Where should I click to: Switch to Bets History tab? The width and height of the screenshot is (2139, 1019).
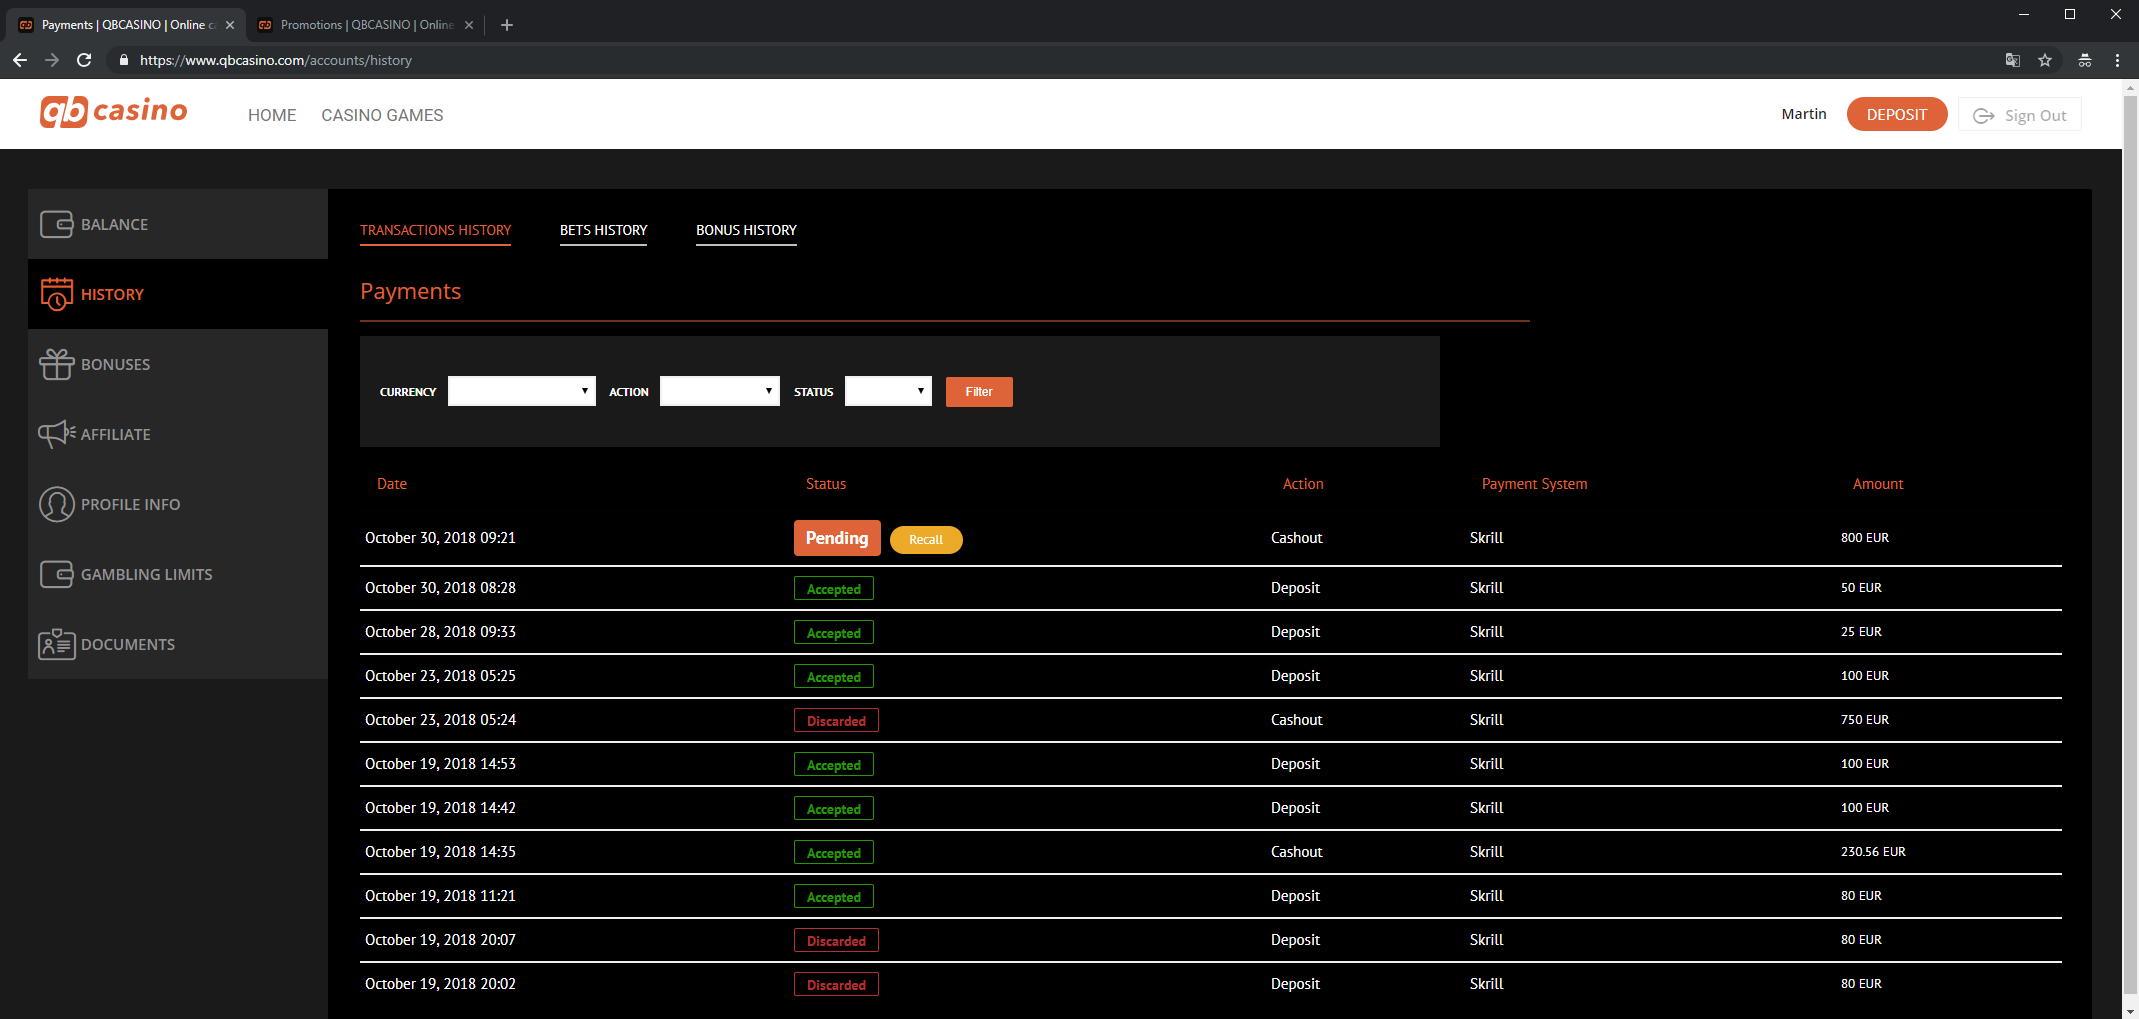(x=604, y=231)
